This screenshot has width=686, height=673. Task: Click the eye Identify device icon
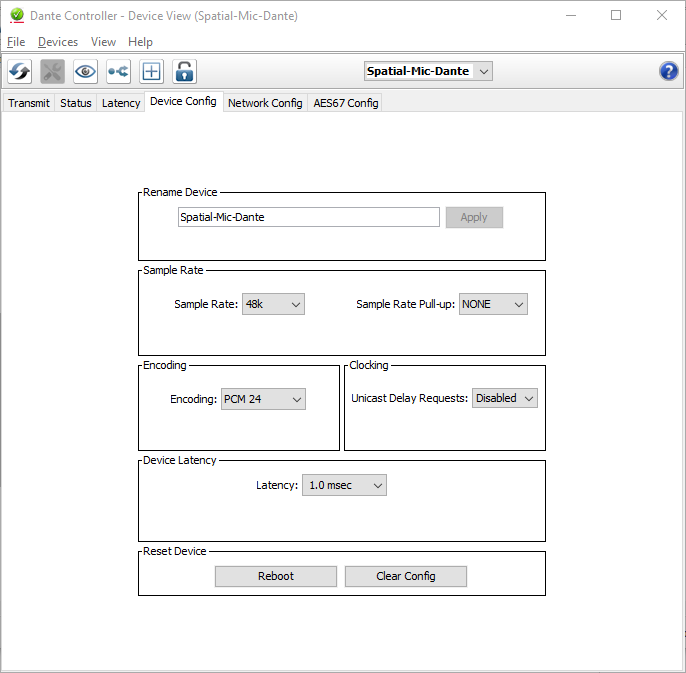tap(85, 71)
